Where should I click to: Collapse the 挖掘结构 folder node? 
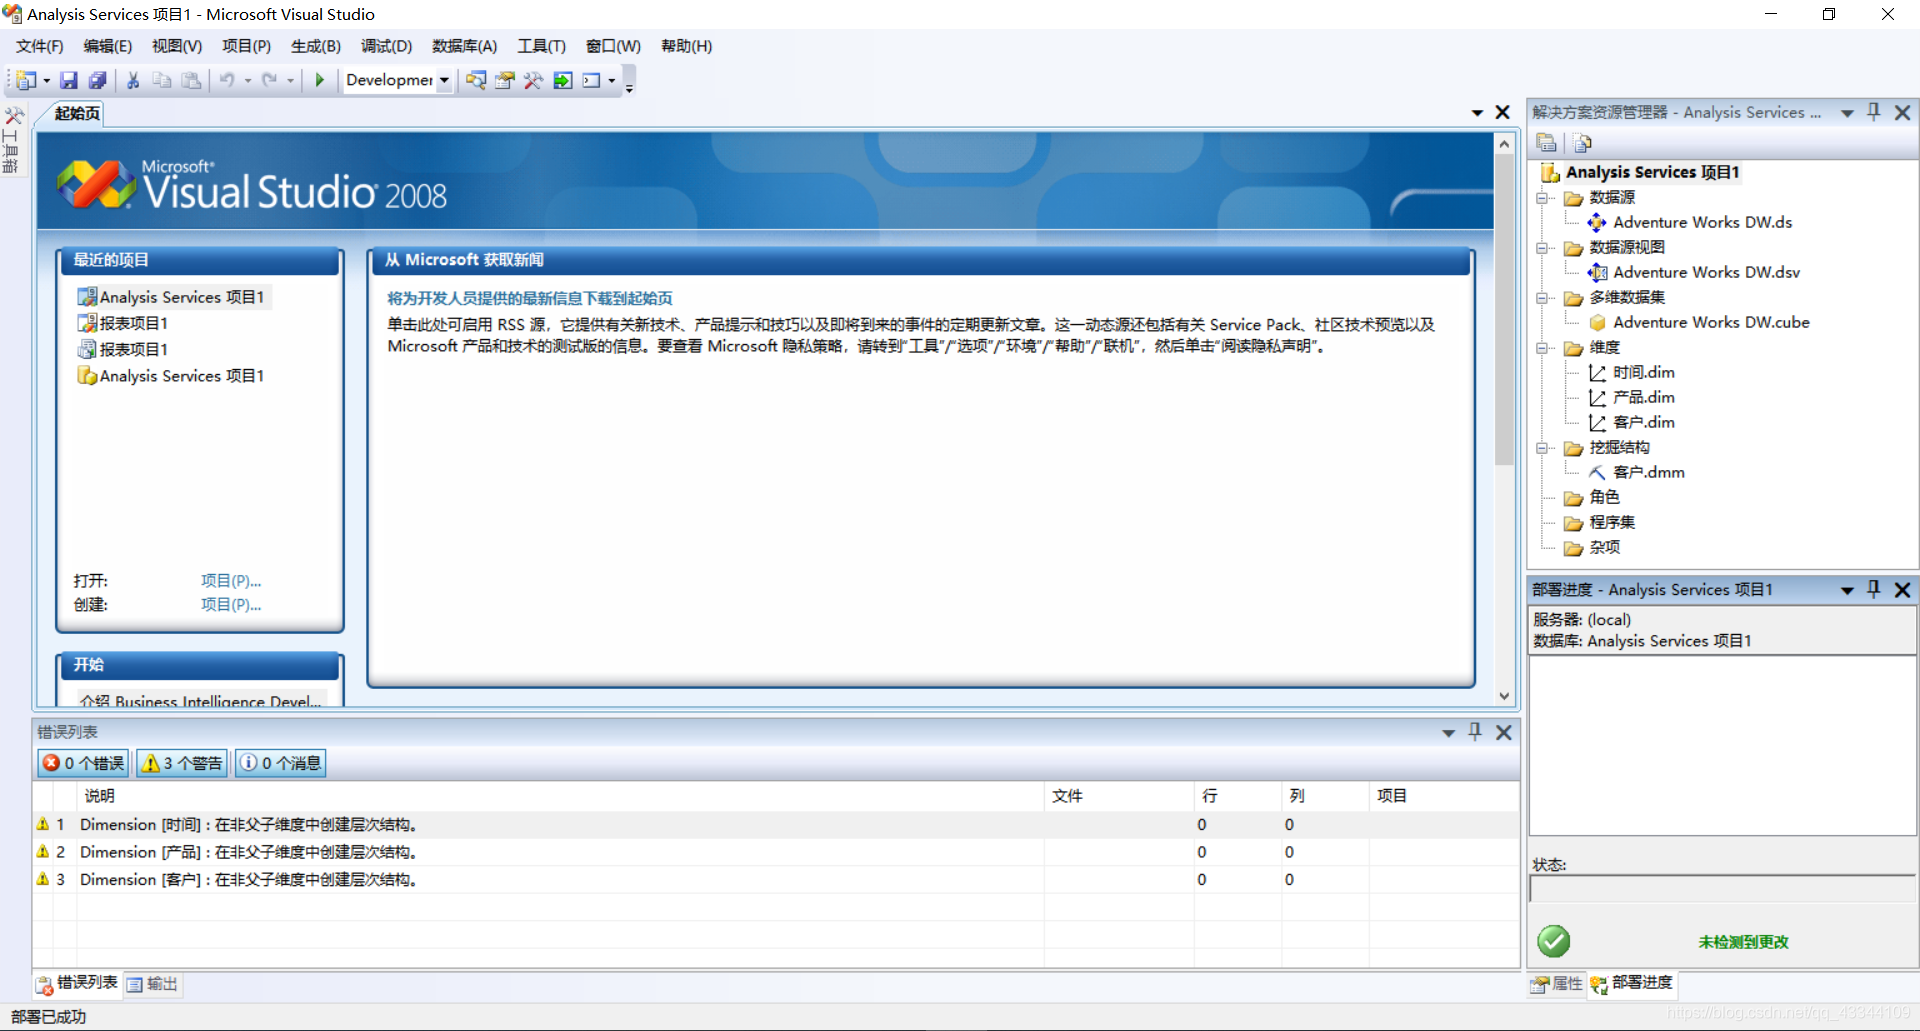pyautogui.click(x=1544, y=448)
